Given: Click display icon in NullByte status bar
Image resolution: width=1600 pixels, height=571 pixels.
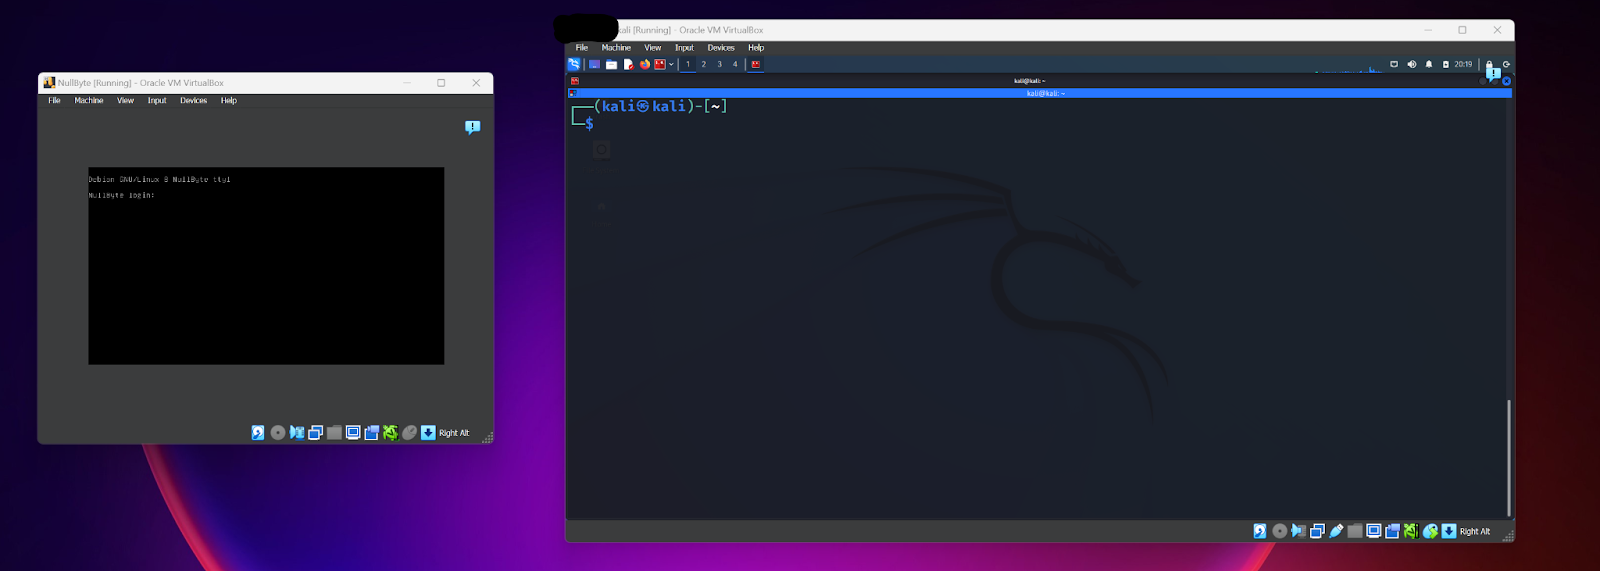Looking at the screenshot, I should click(353, 433).
